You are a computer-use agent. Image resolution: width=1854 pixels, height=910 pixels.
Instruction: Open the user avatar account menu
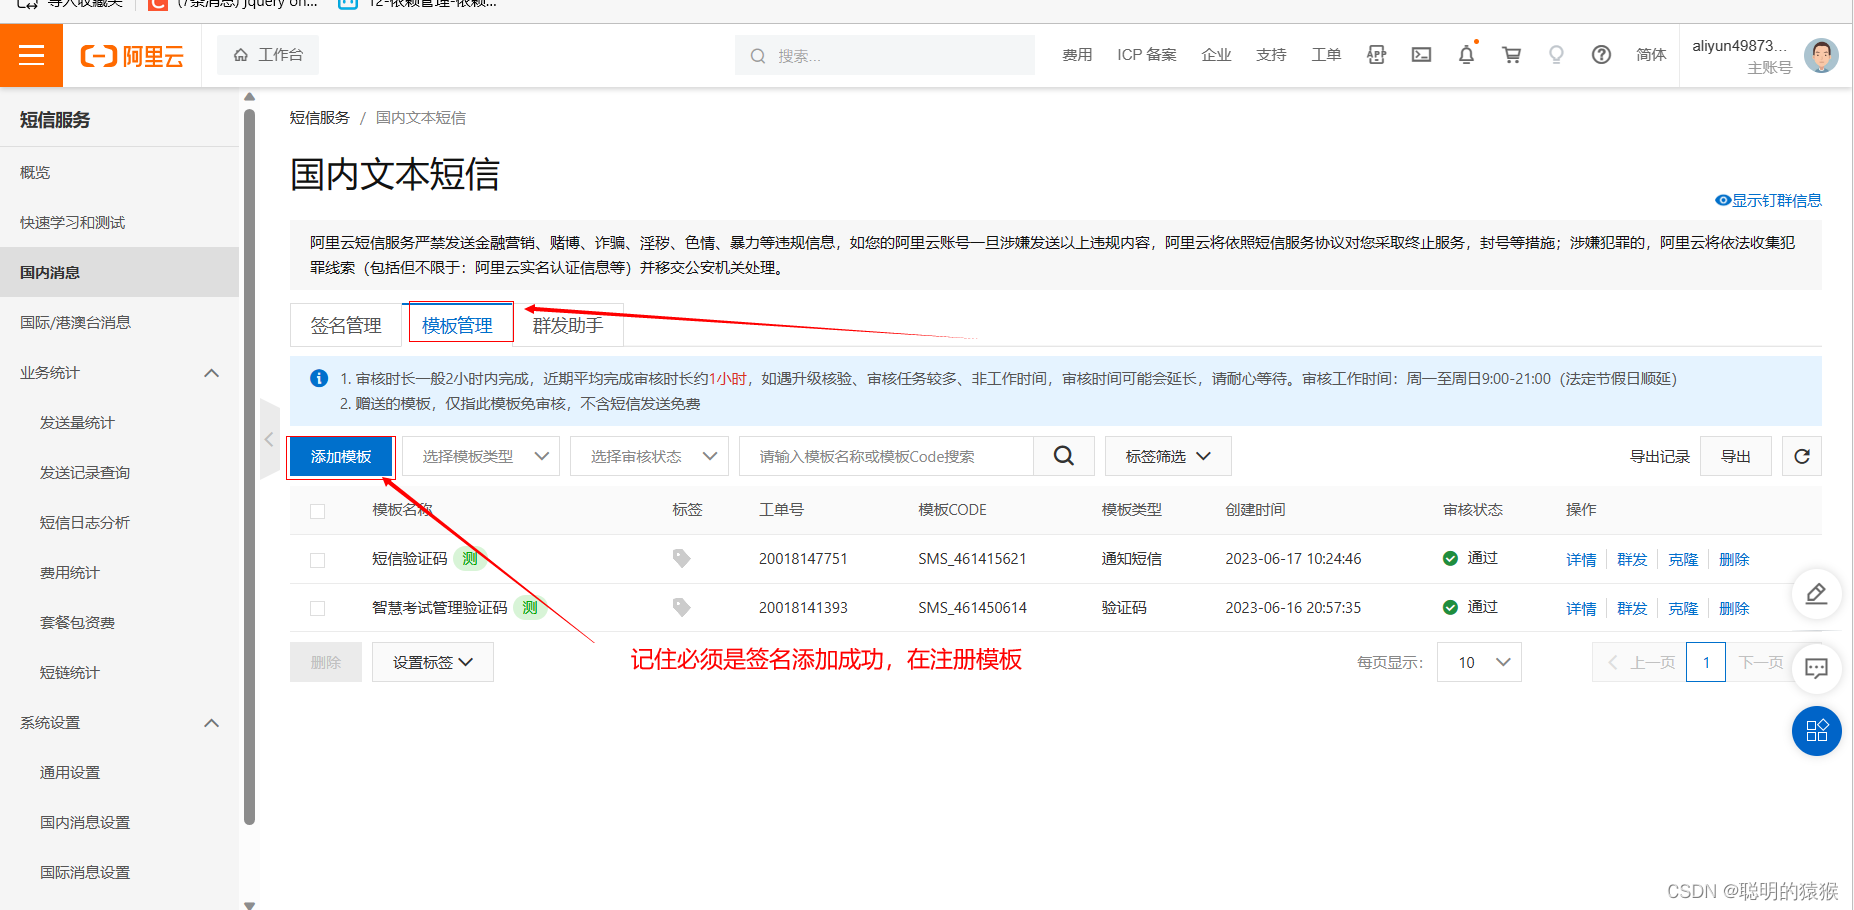click(1821, 55)
